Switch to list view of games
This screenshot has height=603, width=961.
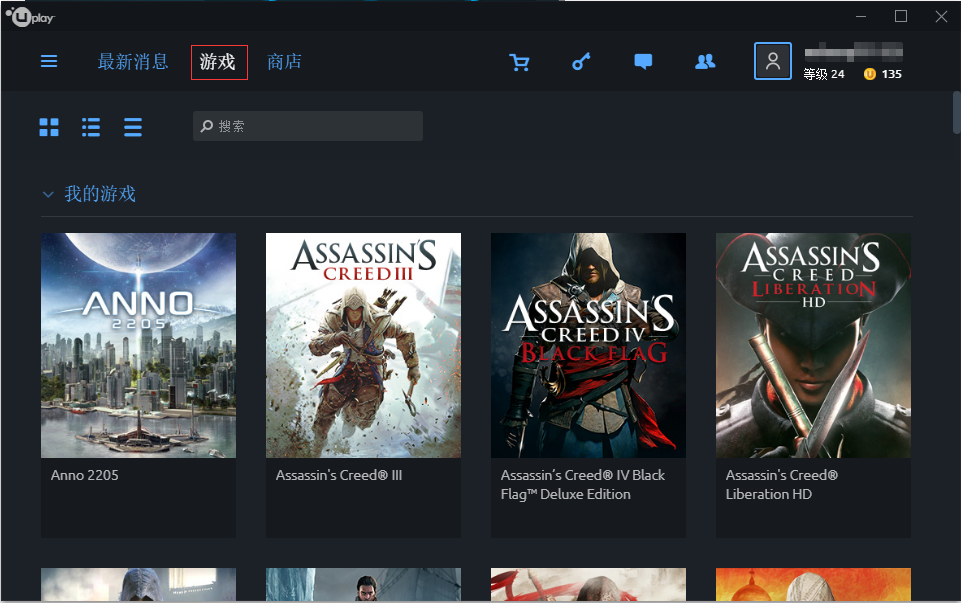point(90,127)
